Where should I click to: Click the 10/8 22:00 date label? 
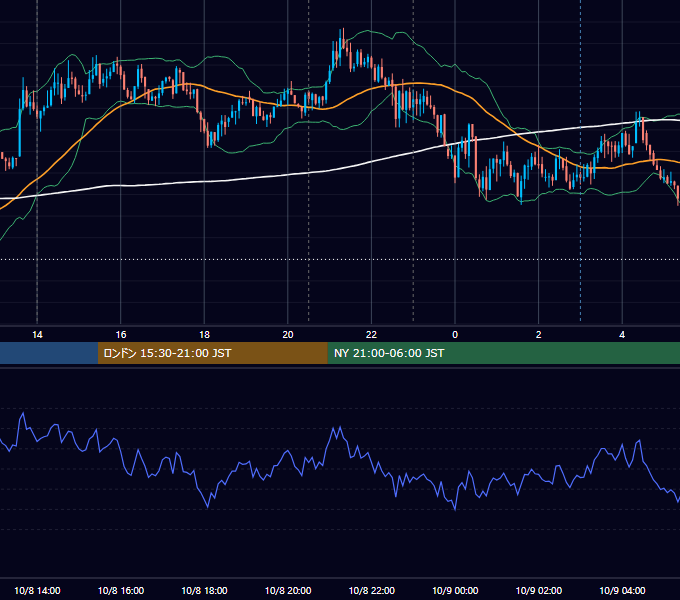(372, 590)
